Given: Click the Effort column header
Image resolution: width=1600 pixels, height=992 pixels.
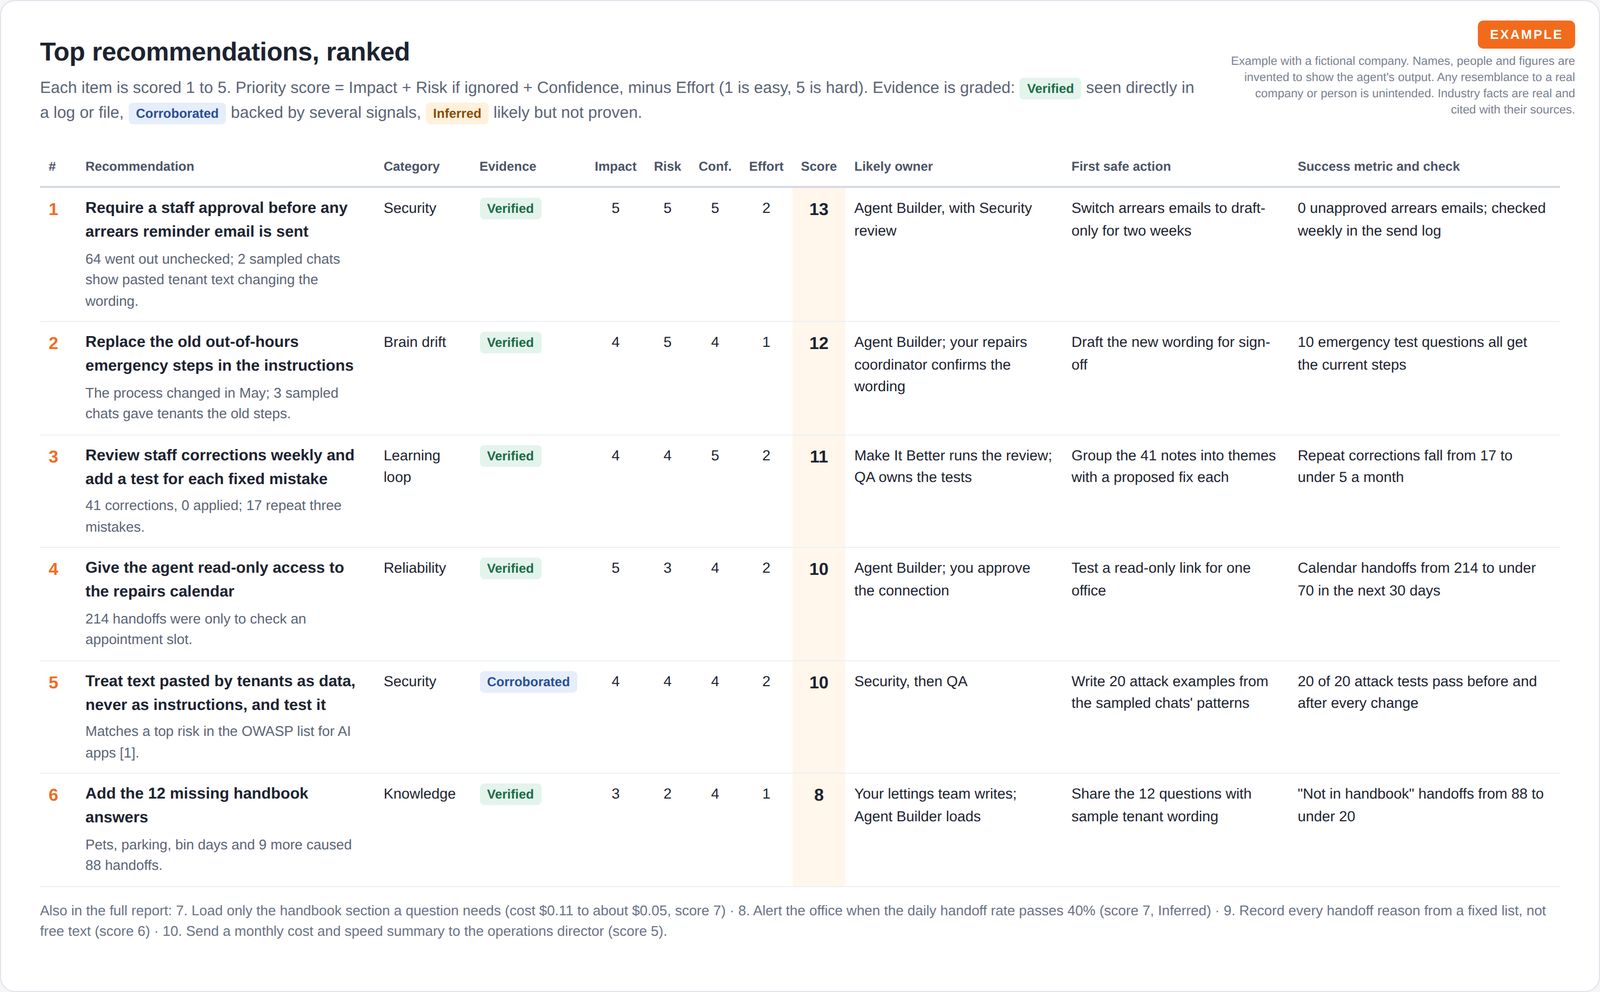Looking at the screenshot, I should tap(766, 166).
